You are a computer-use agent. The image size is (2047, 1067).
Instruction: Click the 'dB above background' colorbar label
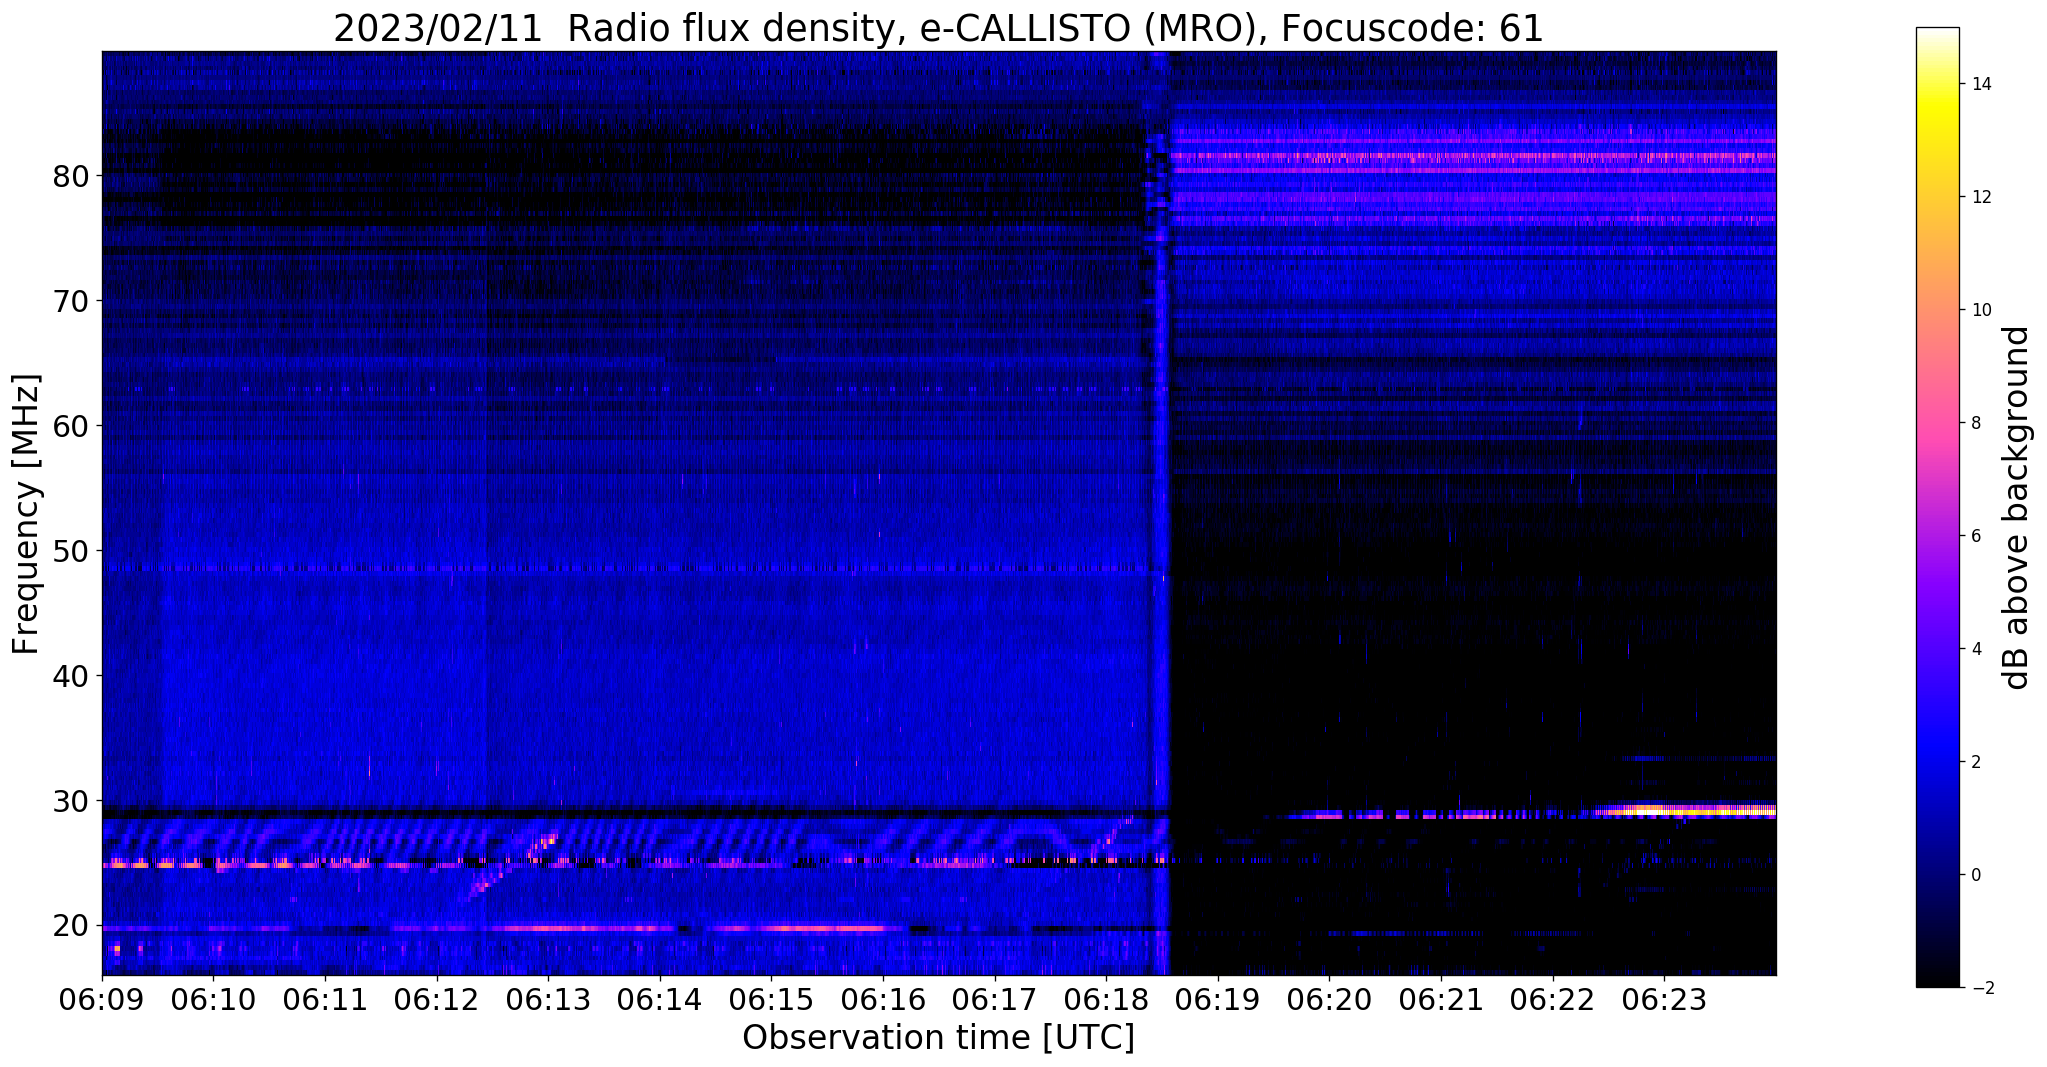2016,507
